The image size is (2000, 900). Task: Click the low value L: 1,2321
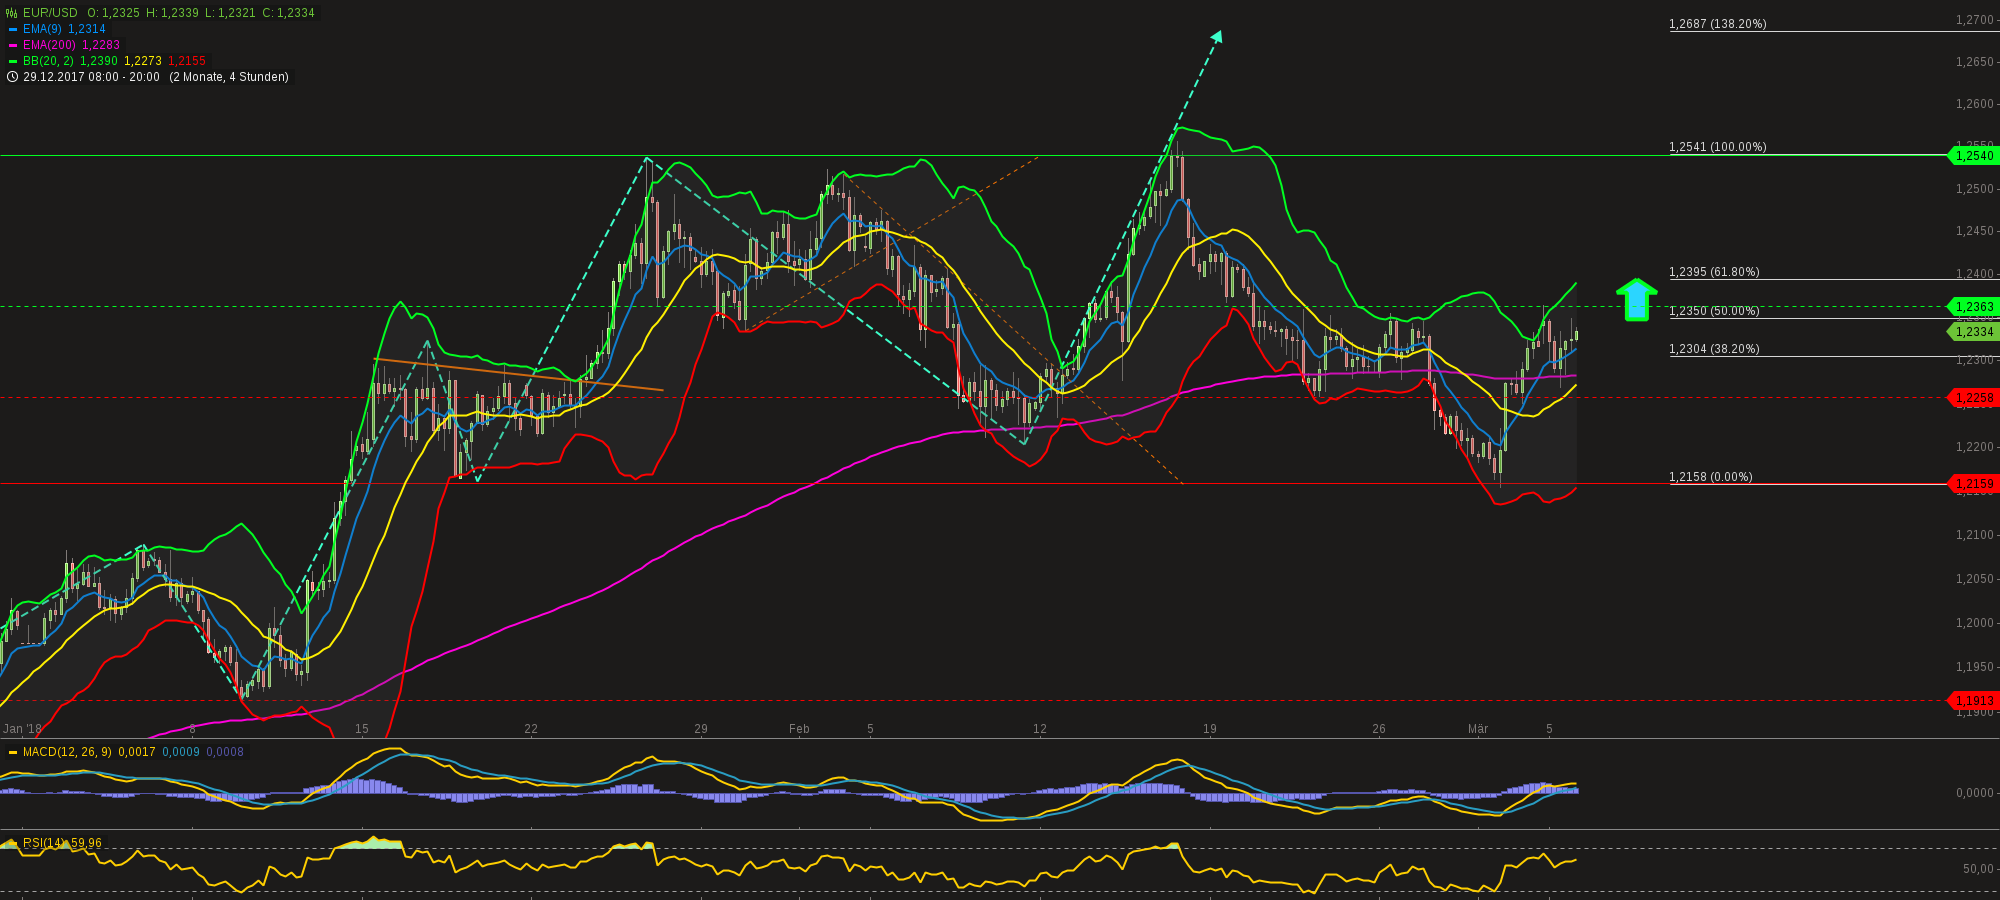(x=230, y=13)
